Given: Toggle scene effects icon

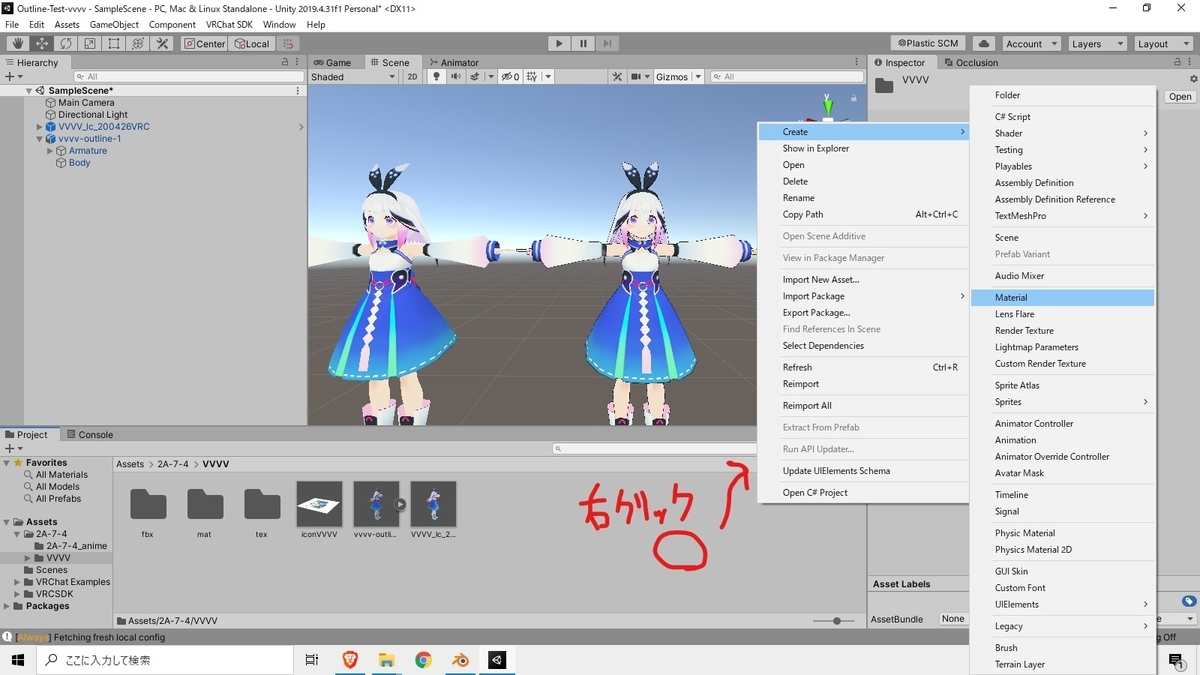Looking at the screenshot, I should click(x=476, y=77).
